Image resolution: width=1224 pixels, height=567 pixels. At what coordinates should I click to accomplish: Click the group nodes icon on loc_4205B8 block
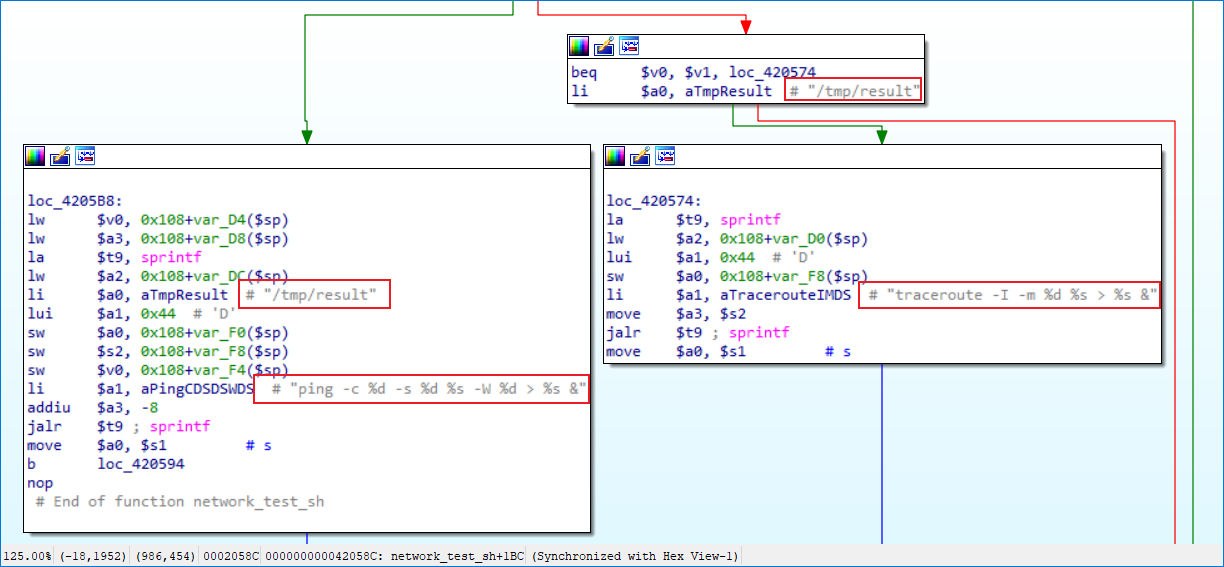pyautogui.click(x=85, y=156)
